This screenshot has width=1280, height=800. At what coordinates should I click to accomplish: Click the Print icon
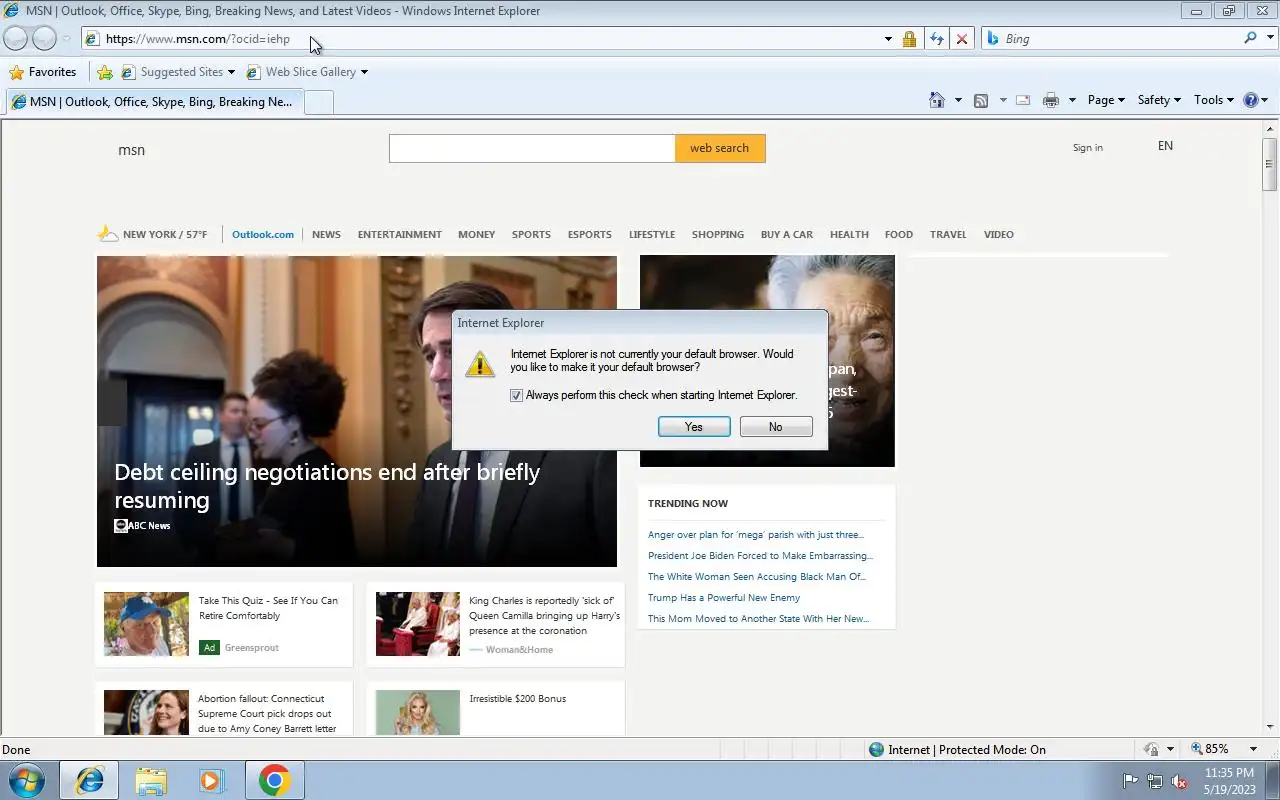click(1050, 100)
